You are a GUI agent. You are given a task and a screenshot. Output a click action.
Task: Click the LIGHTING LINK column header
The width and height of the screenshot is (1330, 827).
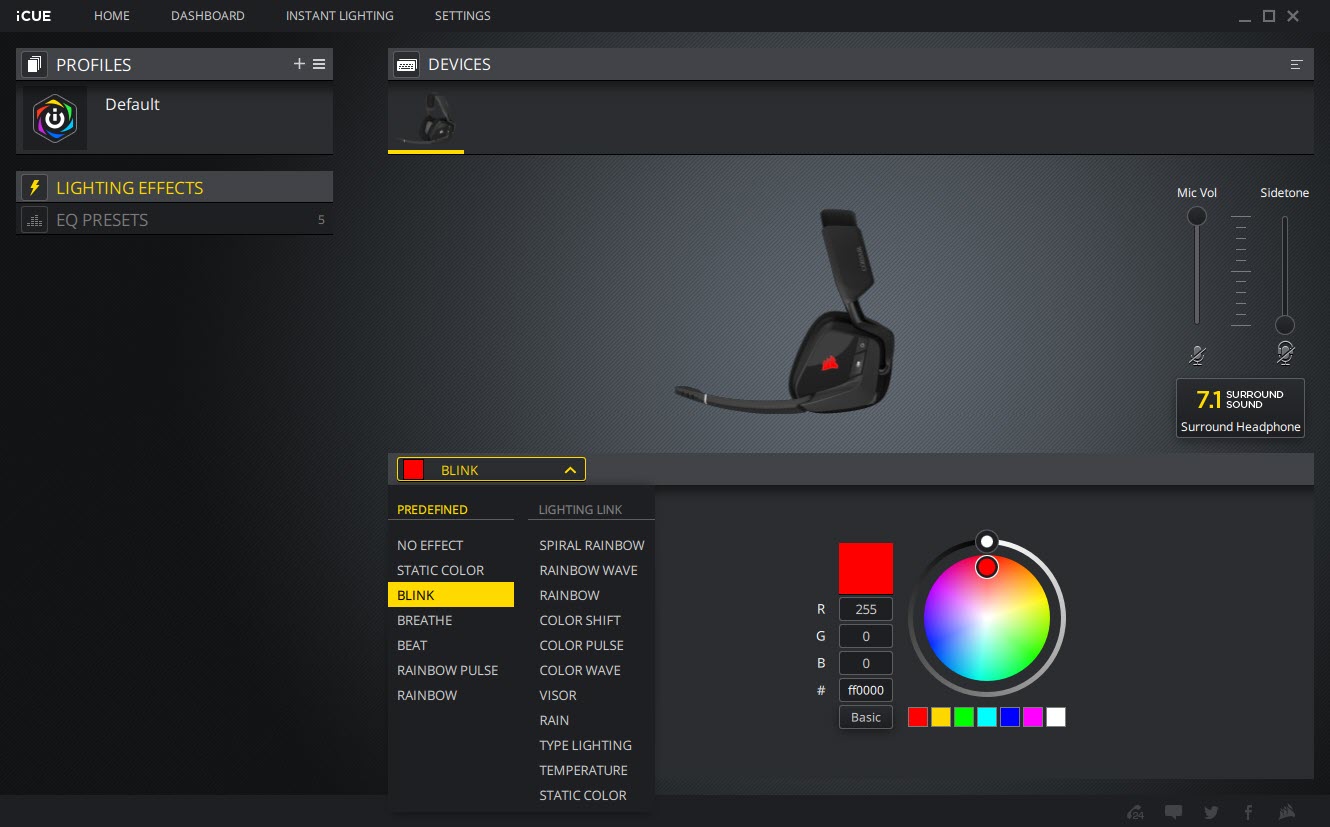(580, 509)
